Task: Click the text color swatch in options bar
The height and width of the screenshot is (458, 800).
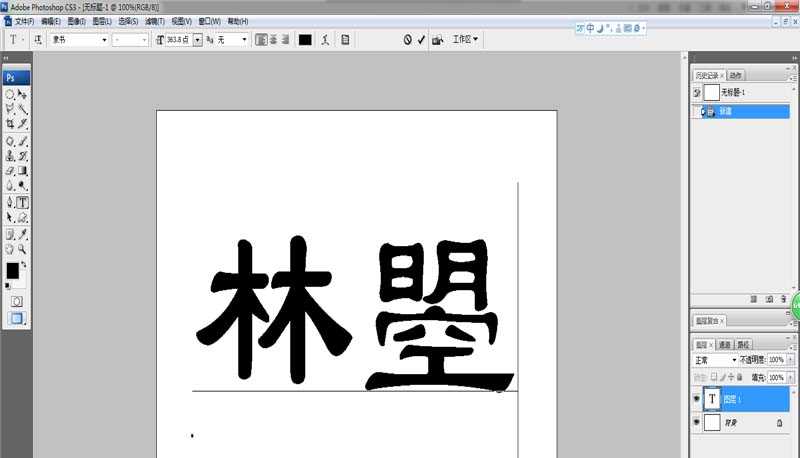Action: tap(305, 40)
